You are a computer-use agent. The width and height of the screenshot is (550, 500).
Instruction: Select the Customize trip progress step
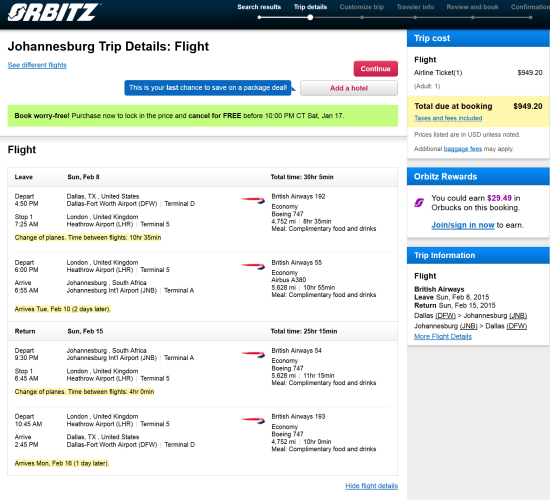(x=362, y=7)
